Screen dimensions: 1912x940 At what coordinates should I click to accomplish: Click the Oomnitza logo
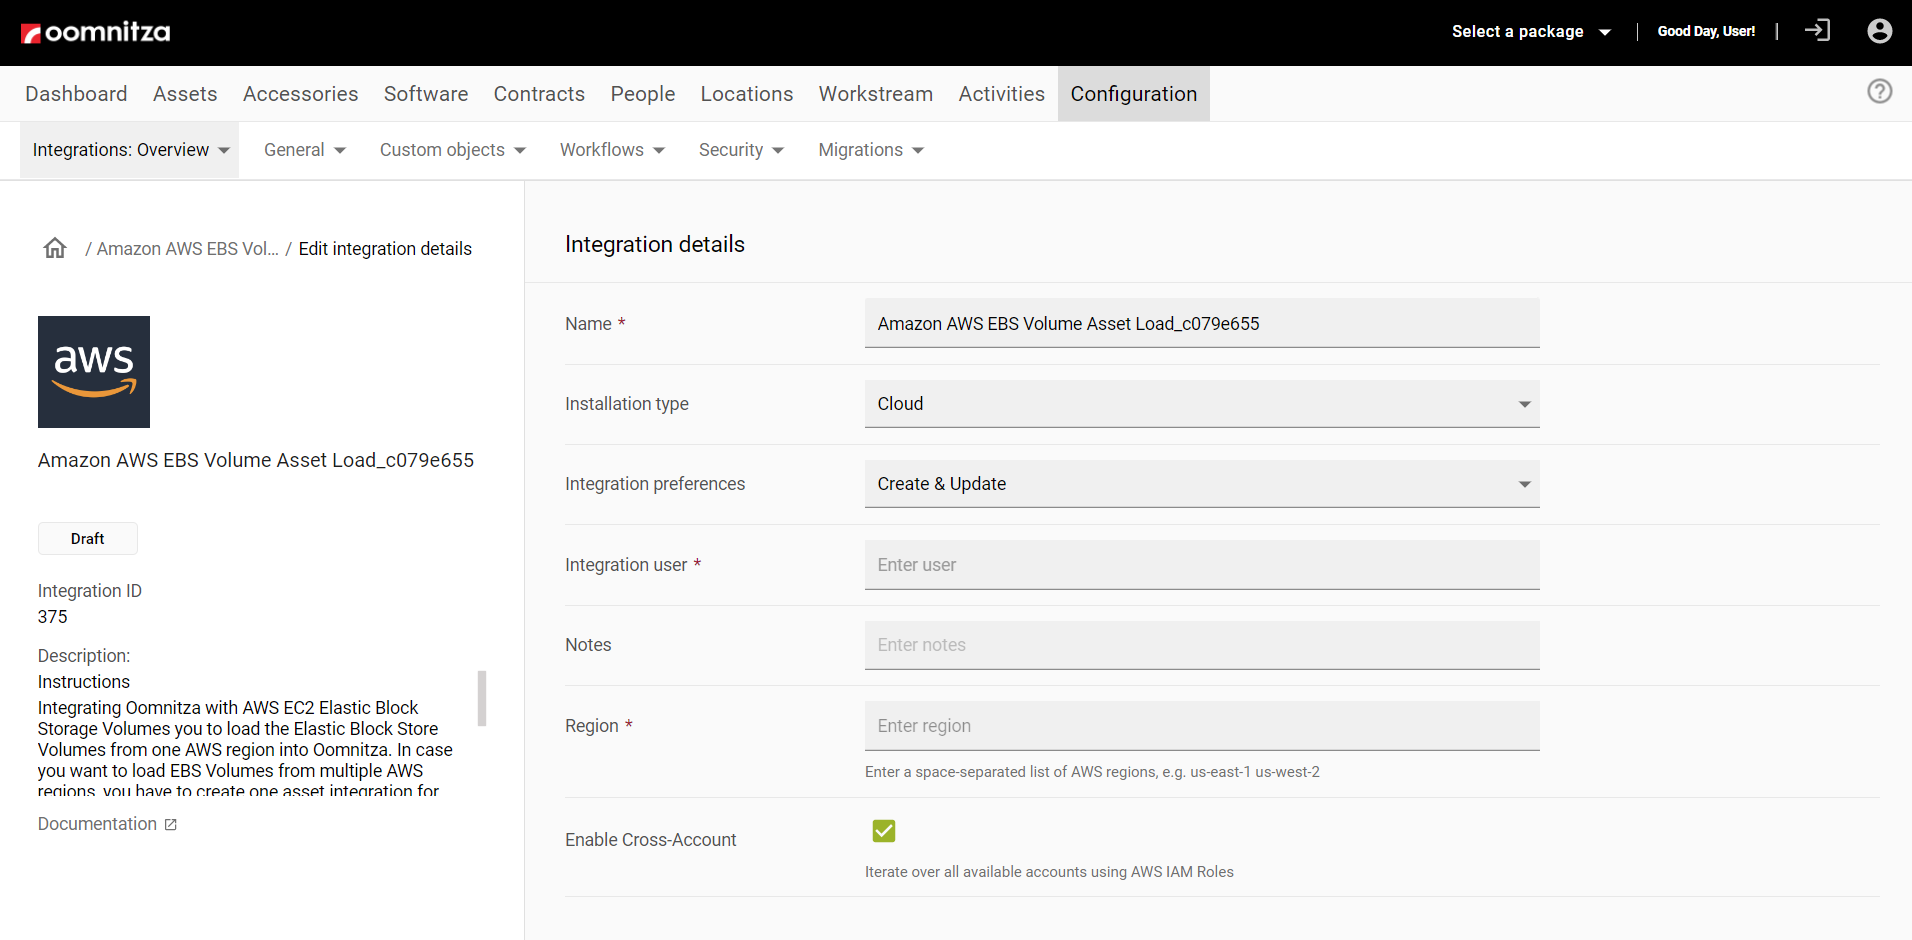tap(96, 32)
